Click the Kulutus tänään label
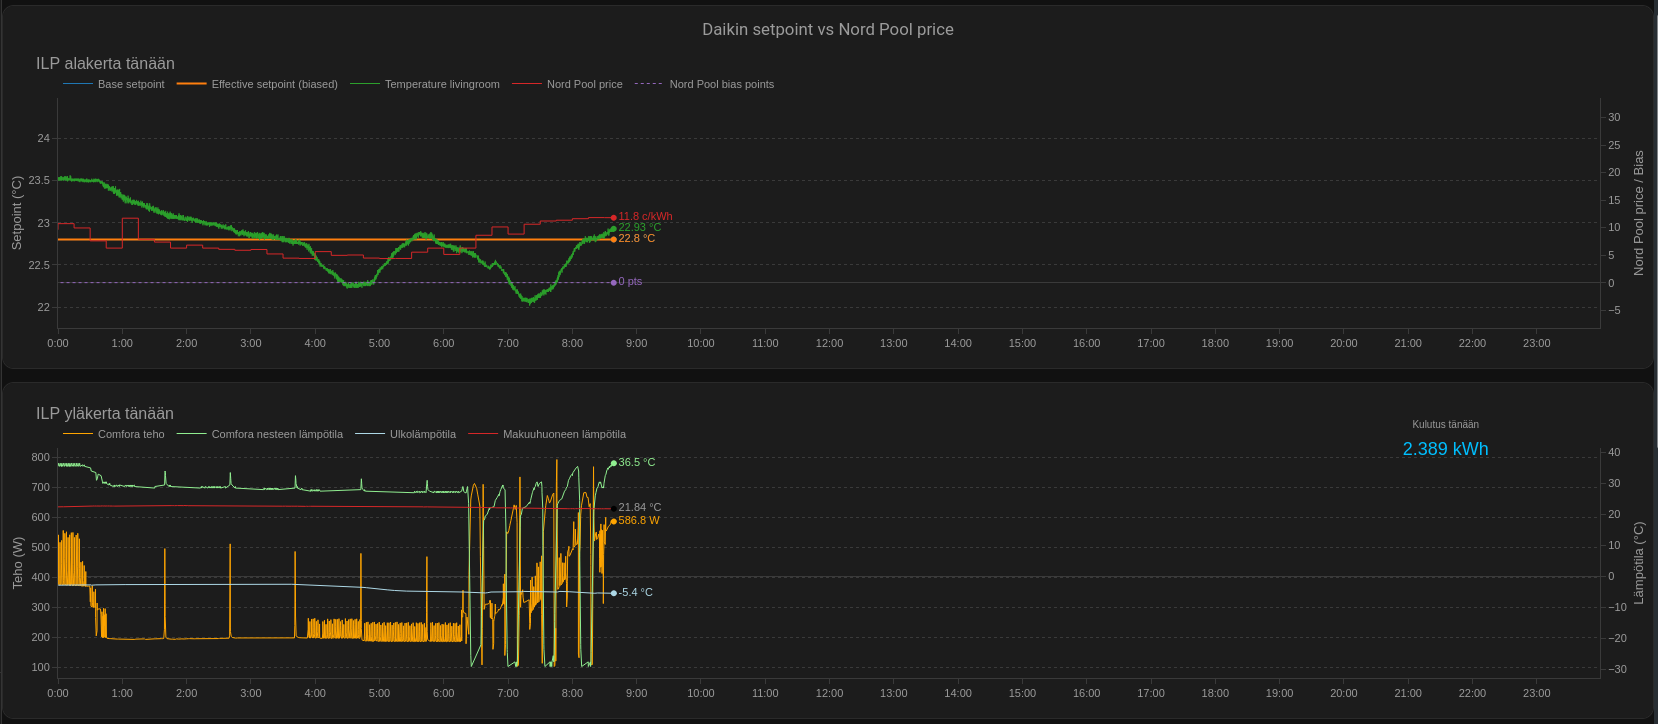Viewport: 1658px width, 724px height. click(x=1445, y=424)
